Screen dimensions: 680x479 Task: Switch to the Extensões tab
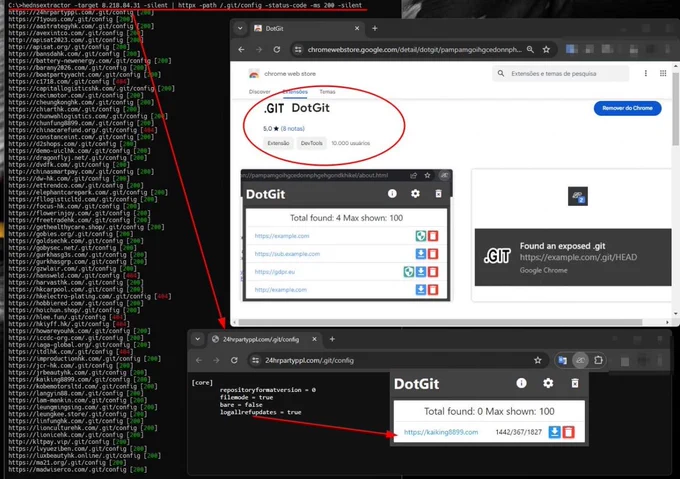click(295, 92)
